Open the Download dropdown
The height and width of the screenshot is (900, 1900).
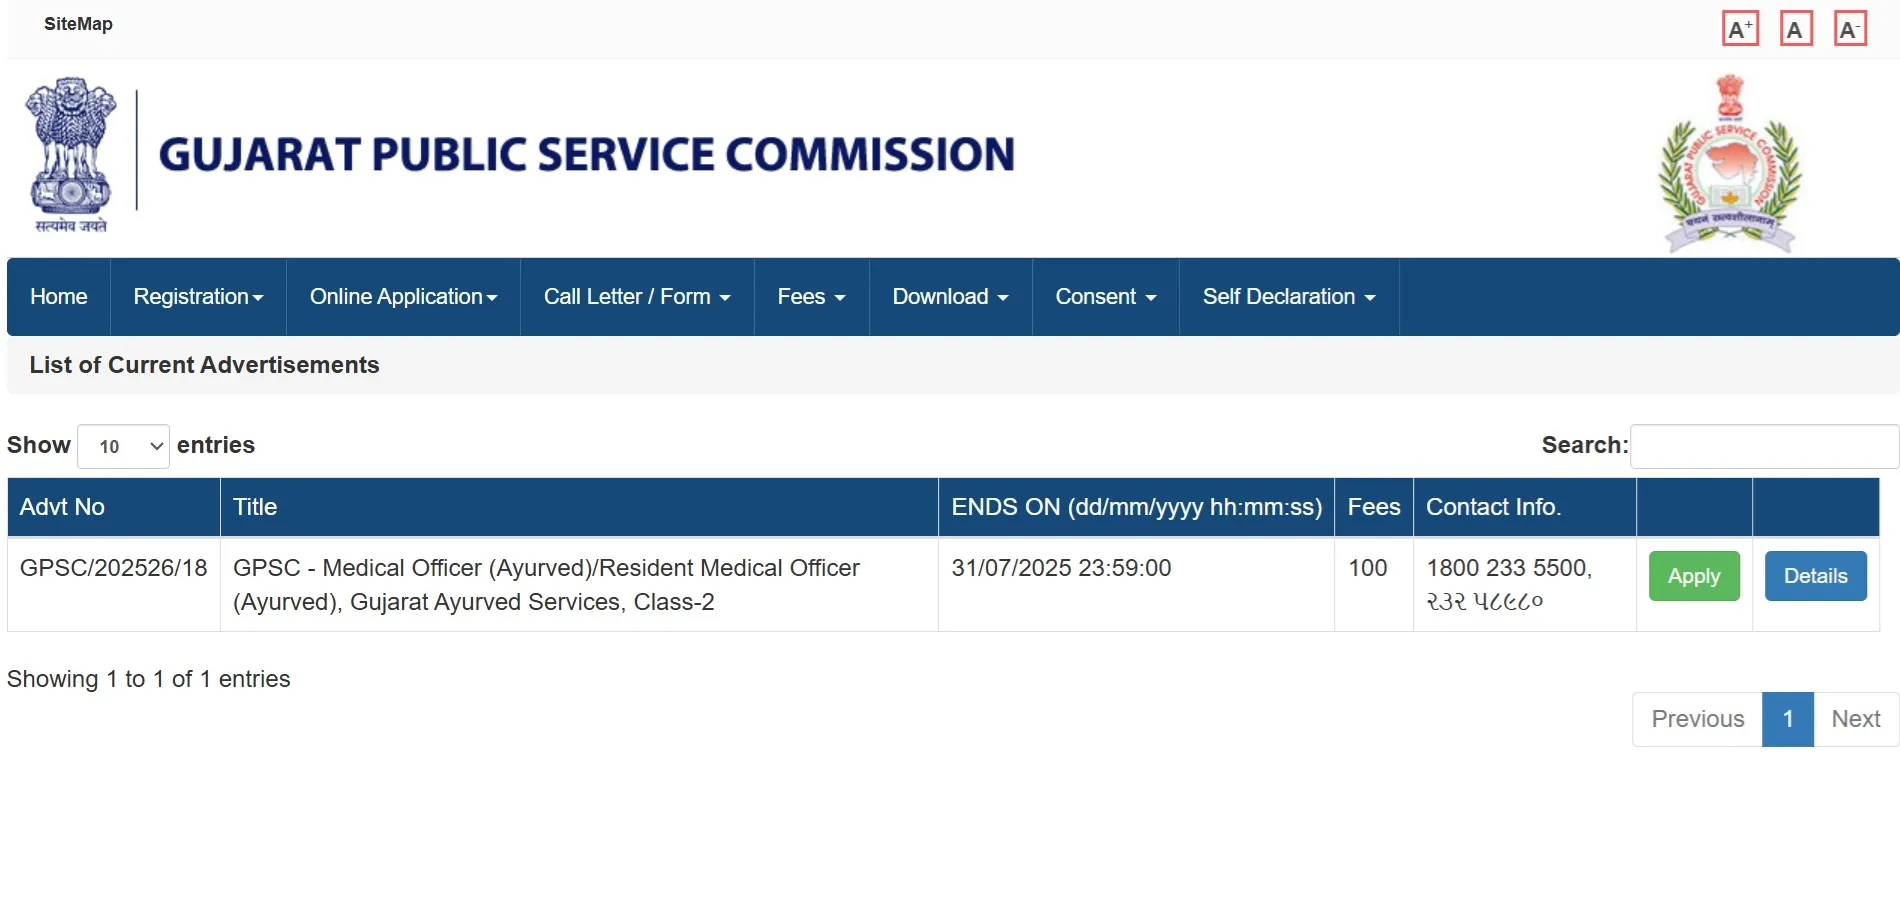[x=948, y=297]
